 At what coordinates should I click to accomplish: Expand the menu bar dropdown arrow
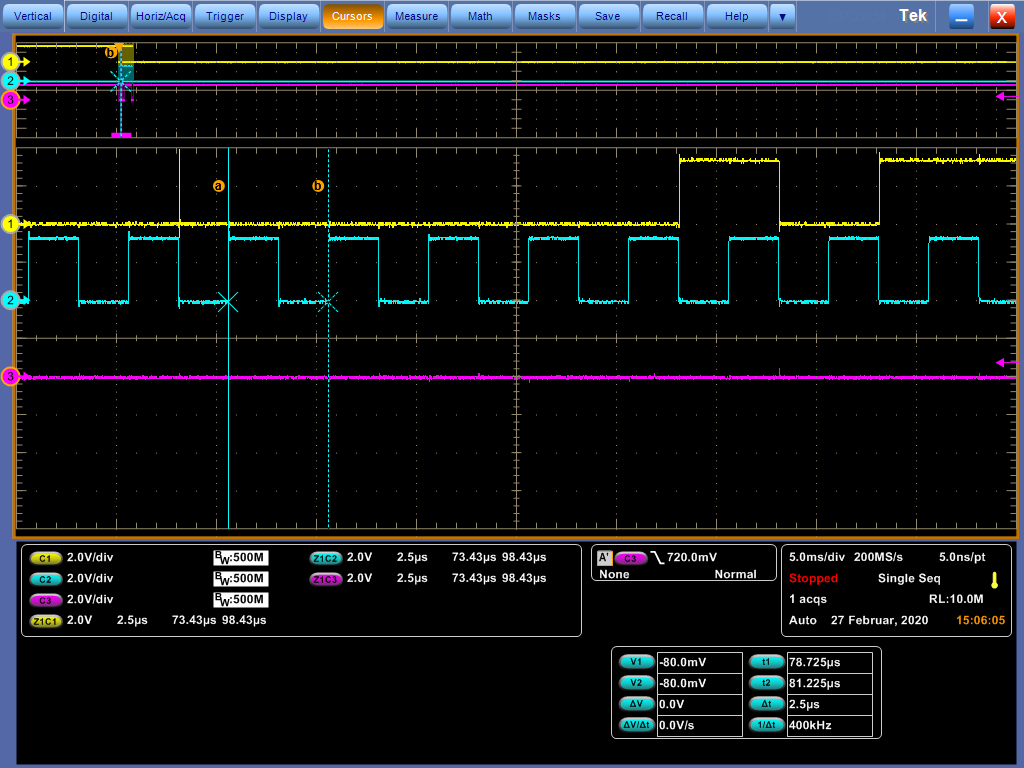(782, 16)
